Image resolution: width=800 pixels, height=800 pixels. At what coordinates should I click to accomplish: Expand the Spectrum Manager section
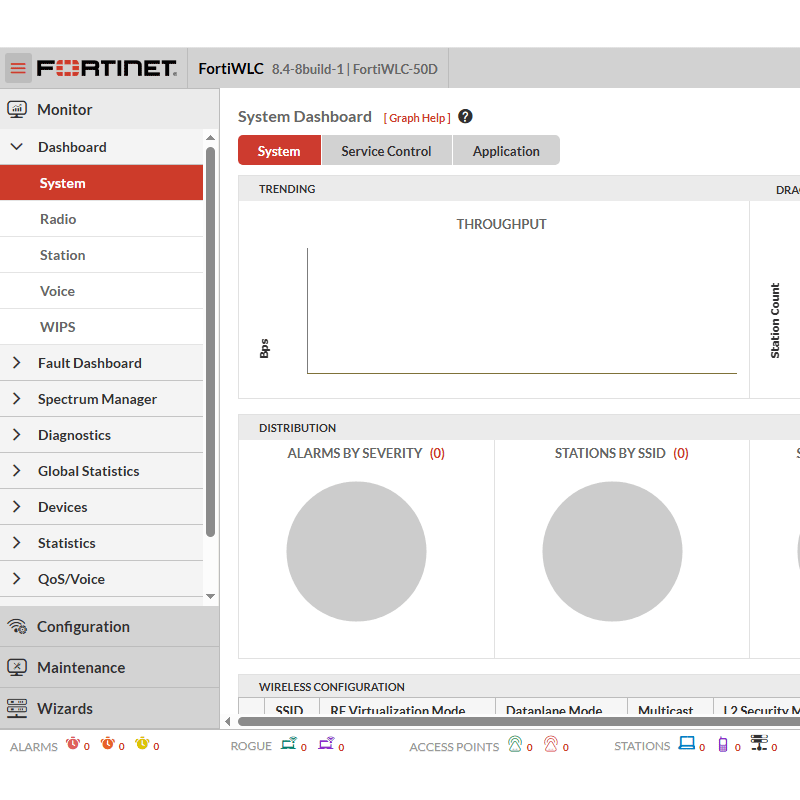(17, 399)
